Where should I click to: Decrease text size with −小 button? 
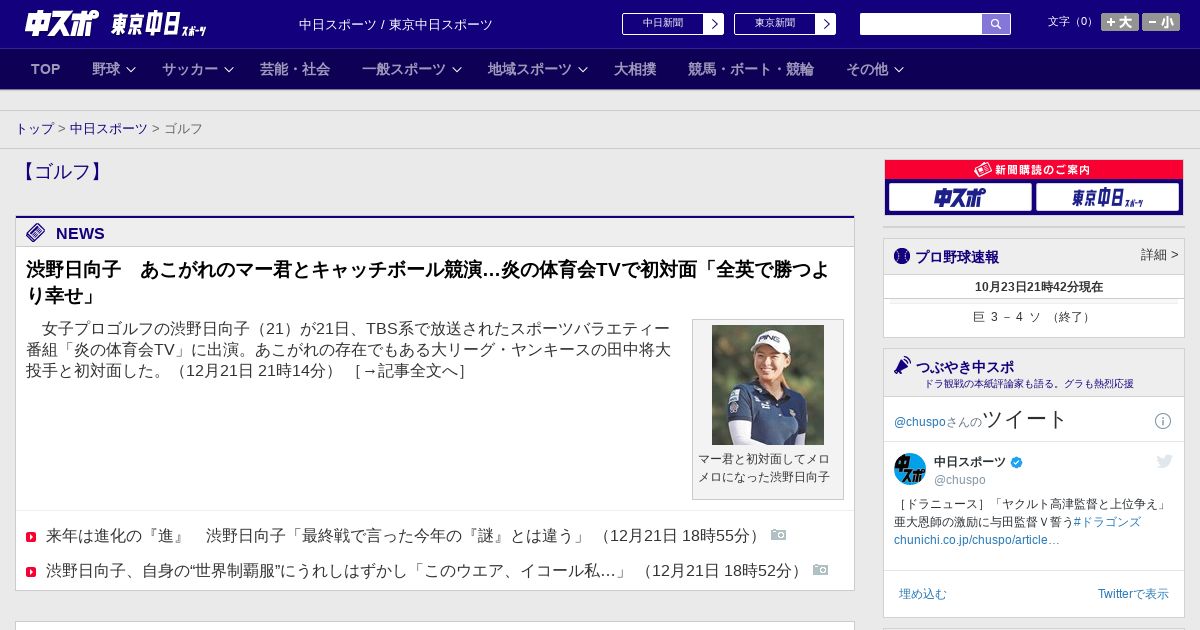[x=1161, y=22]
